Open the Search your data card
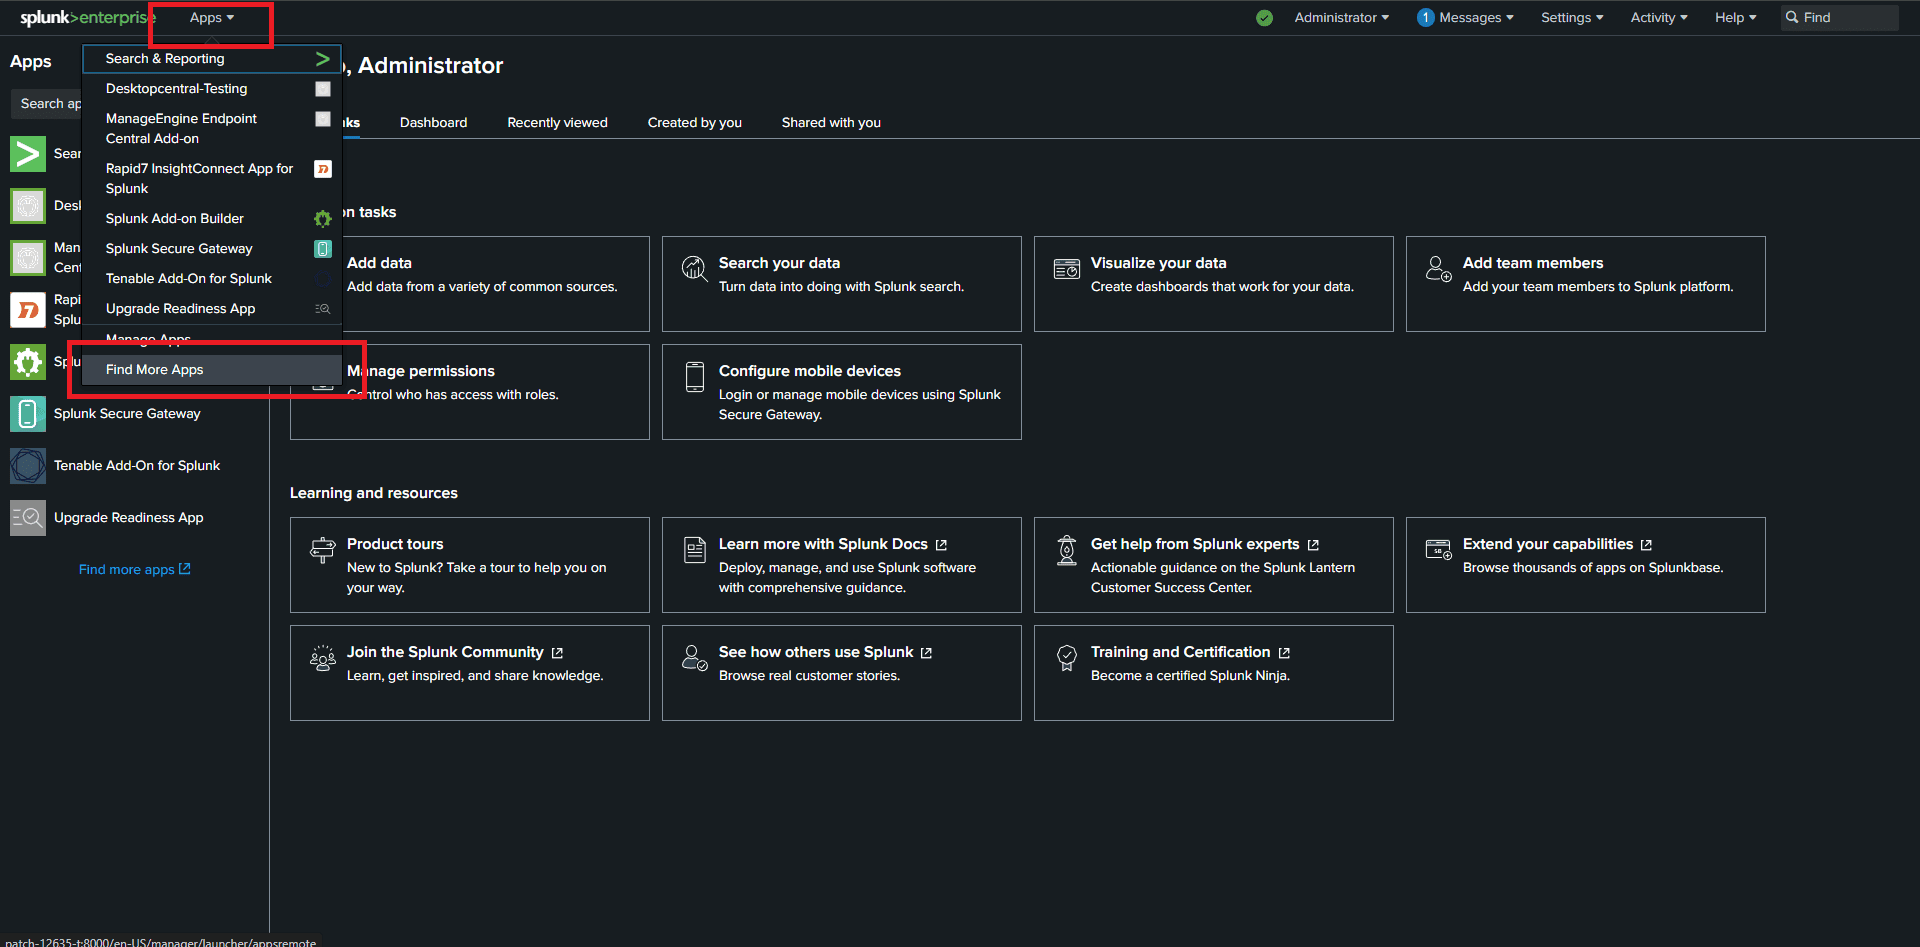This screenshot has width=1920, height=947. [841, 284]
